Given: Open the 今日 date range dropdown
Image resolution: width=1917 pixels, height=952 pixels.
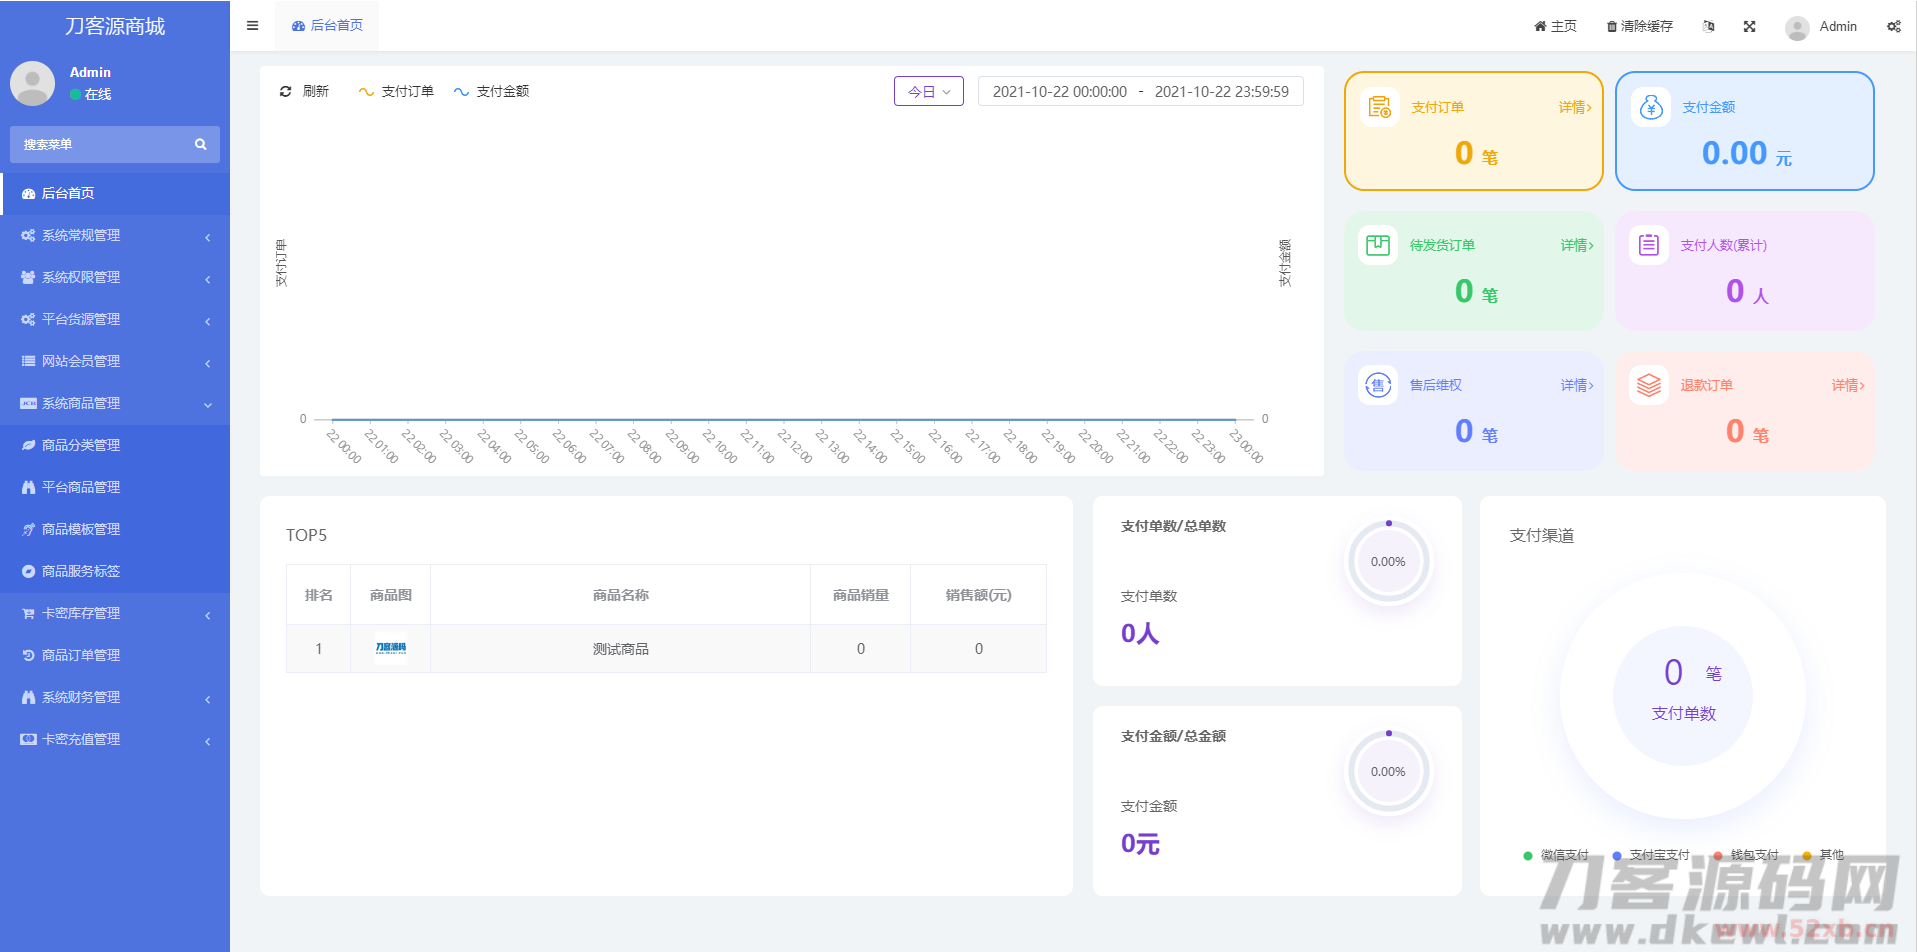Looking at the screenshot, I should coord(928,91).
